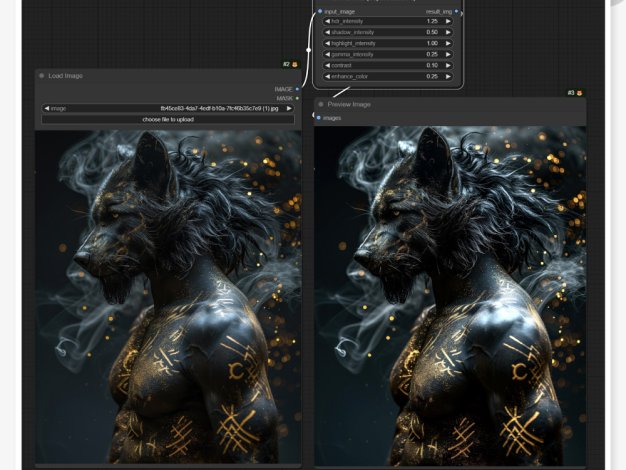Click the choose file to upload button
Viewport: 626px width, 470px height.
pyautogui.click(x=168, y=119)
